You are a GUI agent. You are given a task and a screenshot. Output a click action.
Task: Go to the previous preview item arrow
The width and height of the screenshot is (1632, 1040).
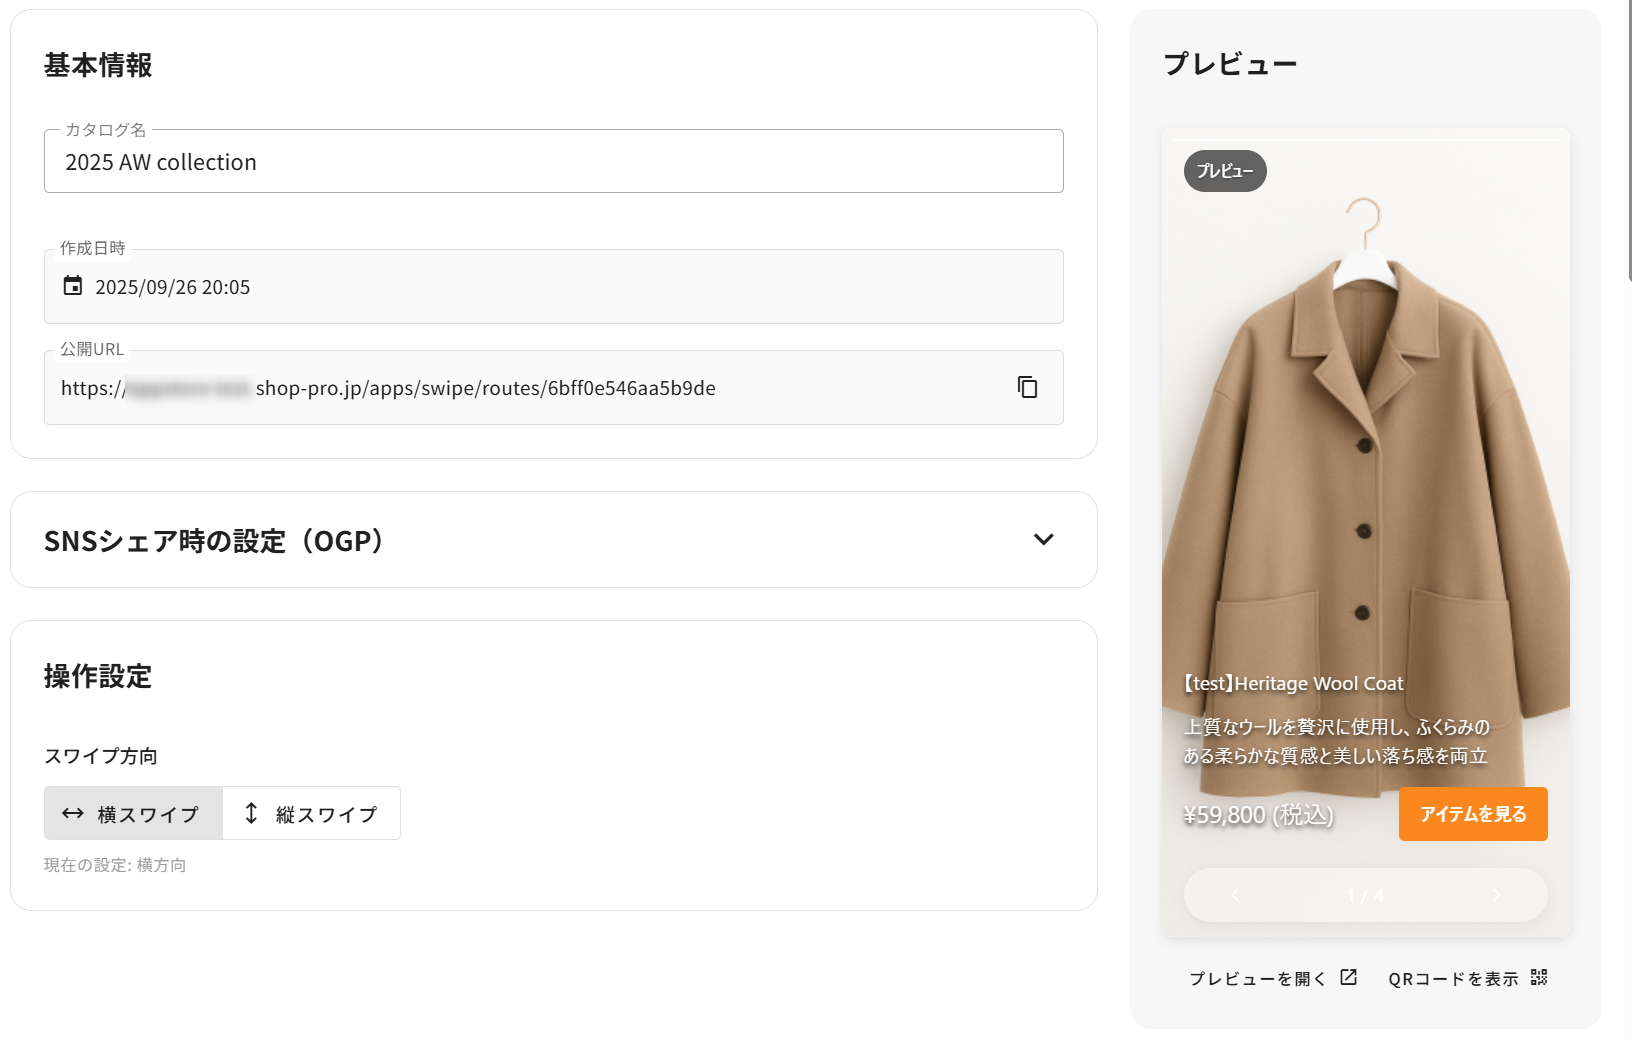pos(1235,895)
